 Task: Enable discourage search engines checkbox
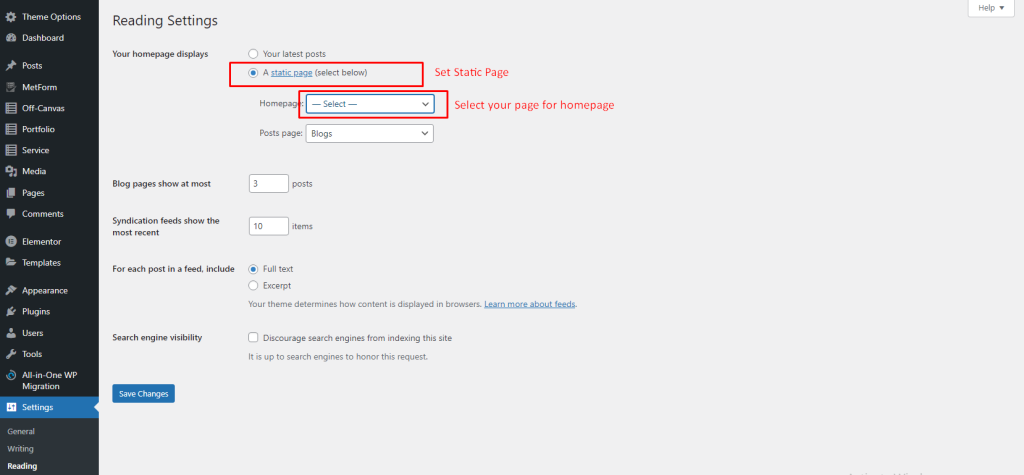(x=253, y=338)
